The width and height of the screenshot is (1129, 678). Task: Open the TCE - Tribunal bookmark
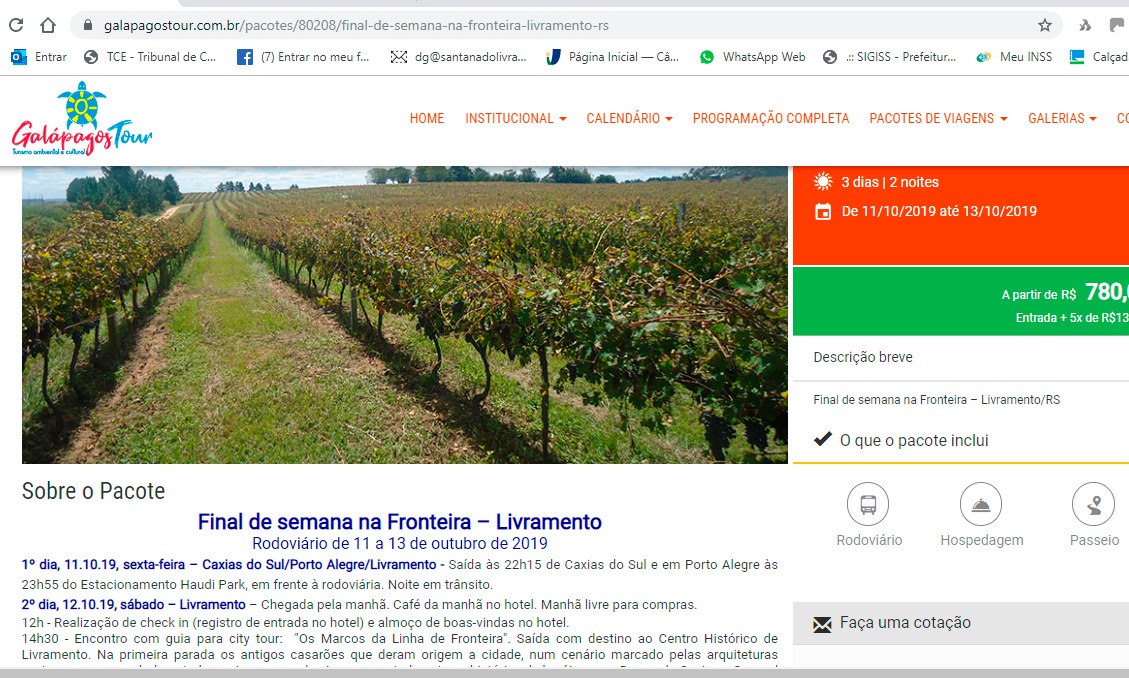click(150, 57)
